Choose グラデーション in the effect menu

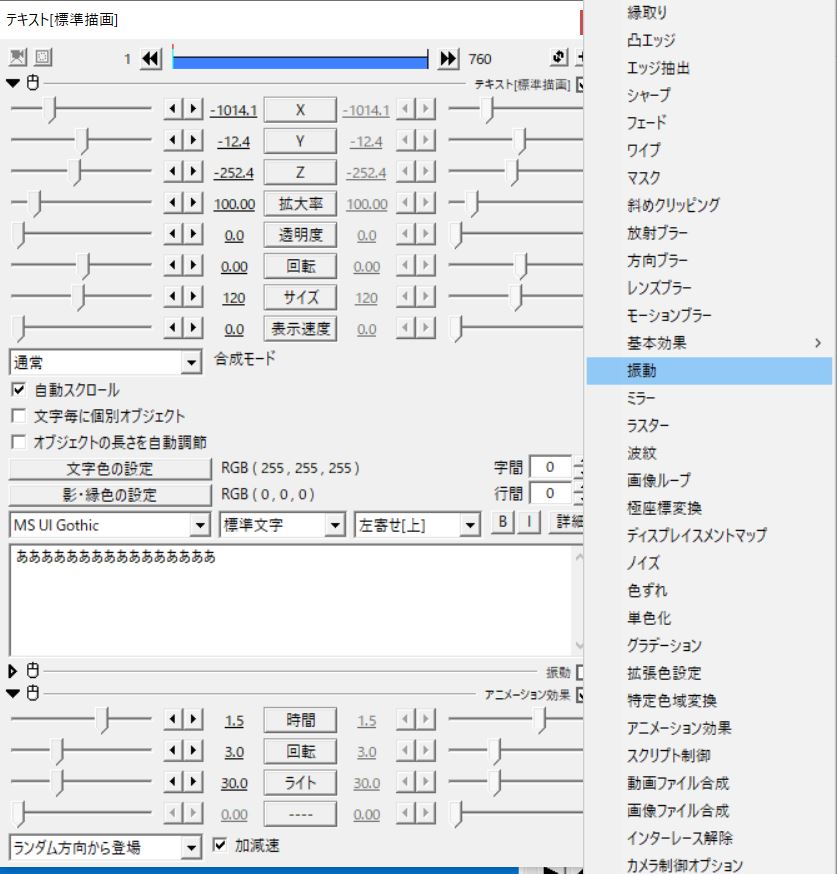(709, 645)
